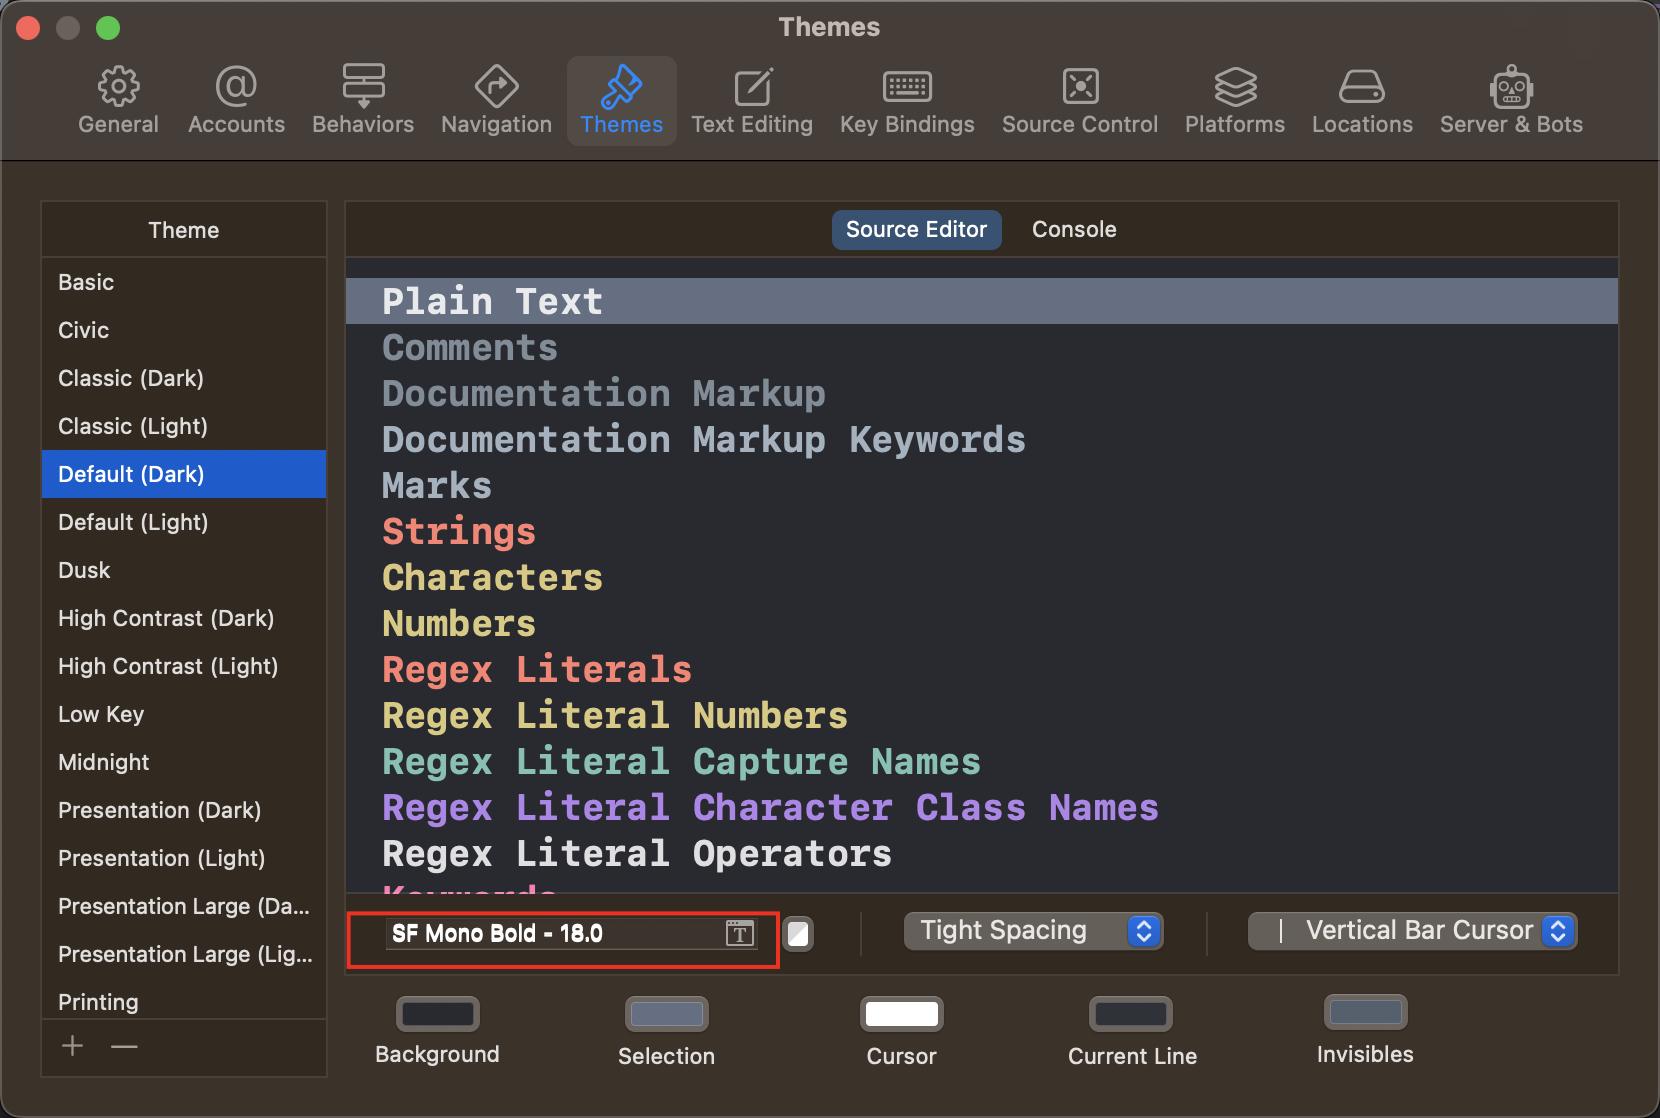Open the Vertical Bar Cursor dropdown
This screenshot has width=1660, height=1118.
(1412, 931)
